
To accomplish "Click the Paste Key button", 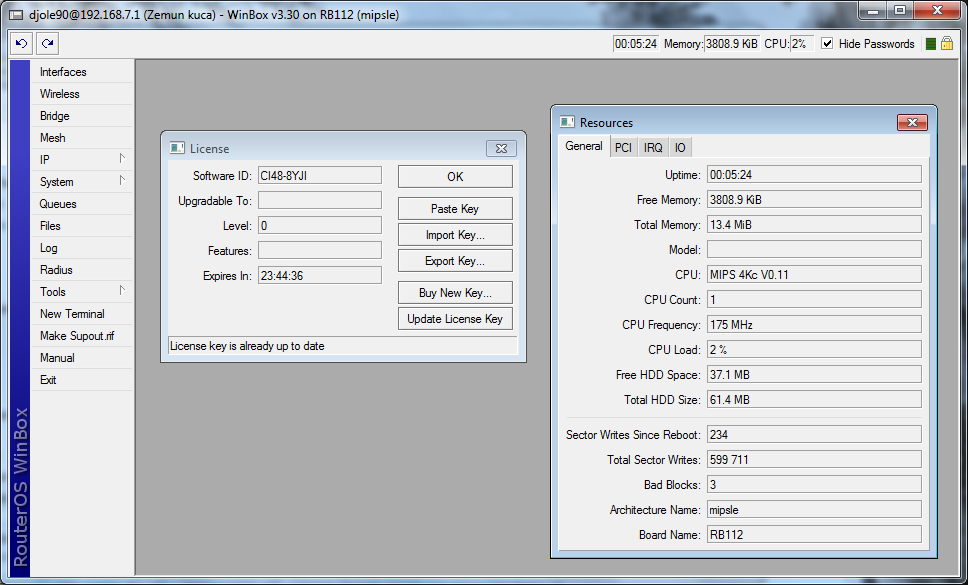I will [x=455, y=209].
